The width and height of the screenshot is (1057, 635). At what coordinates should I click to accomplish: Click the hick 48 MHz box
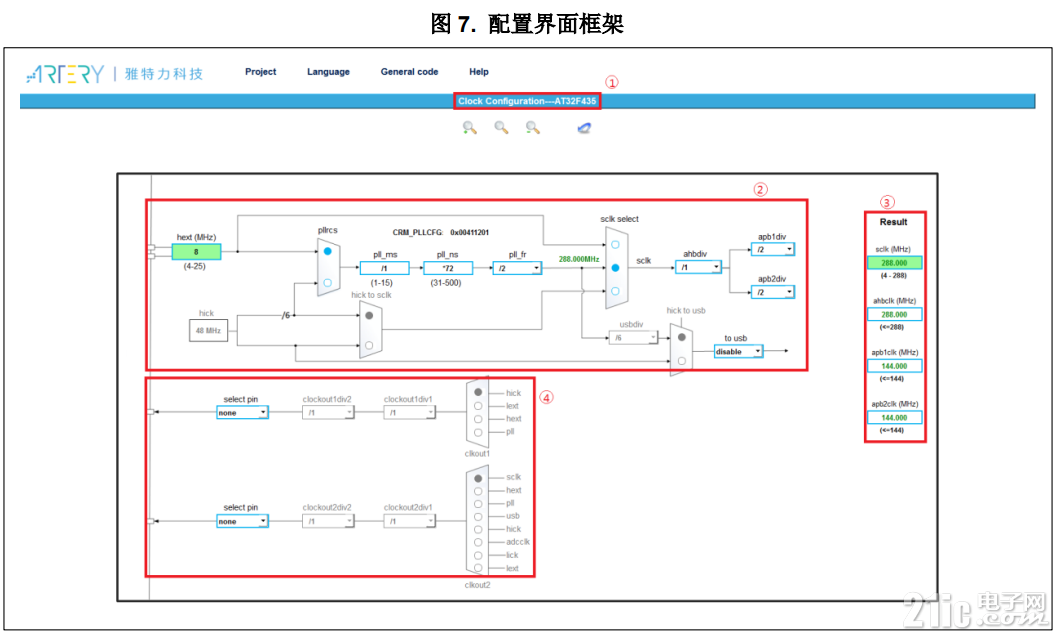click(208, 330)
